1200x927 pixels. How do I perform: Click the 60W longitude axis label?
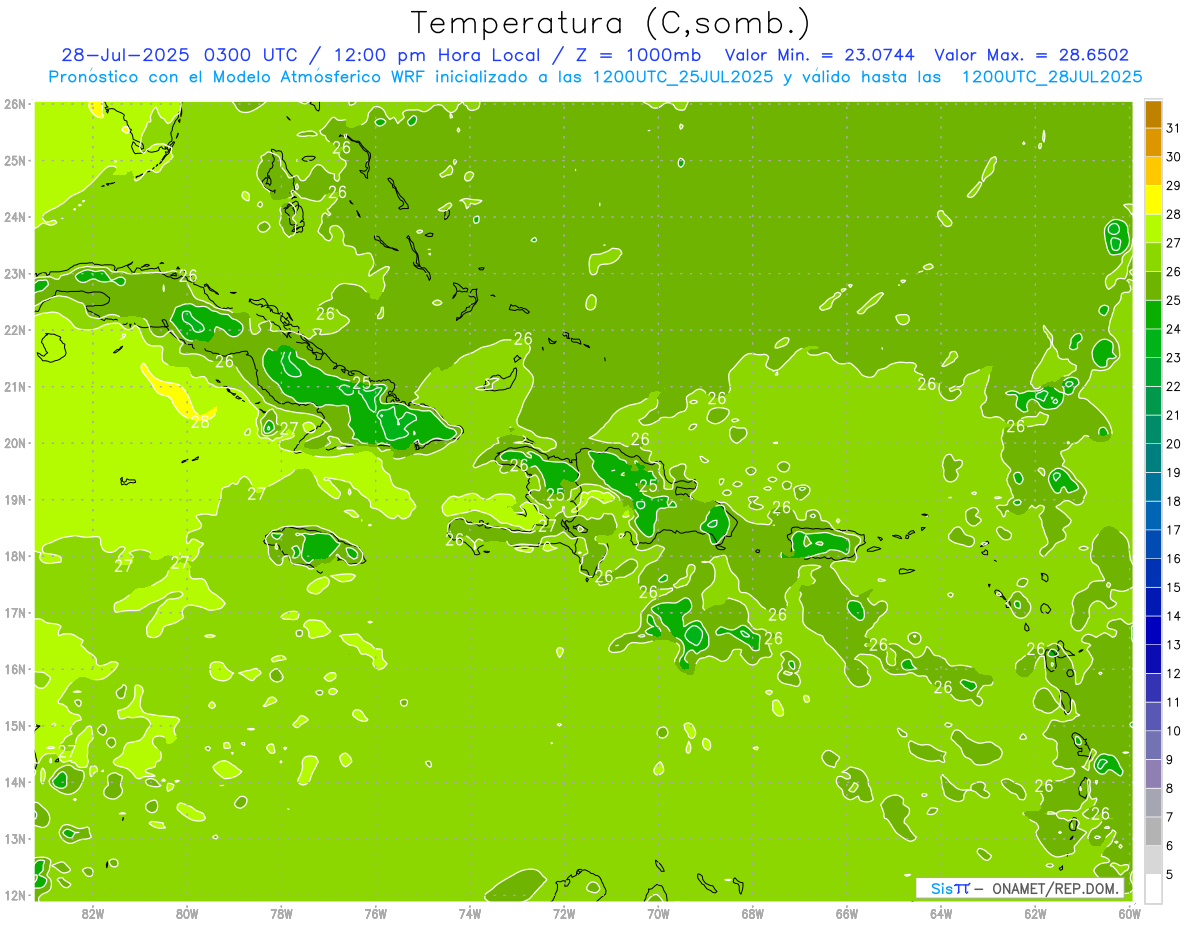(1130, 913)
